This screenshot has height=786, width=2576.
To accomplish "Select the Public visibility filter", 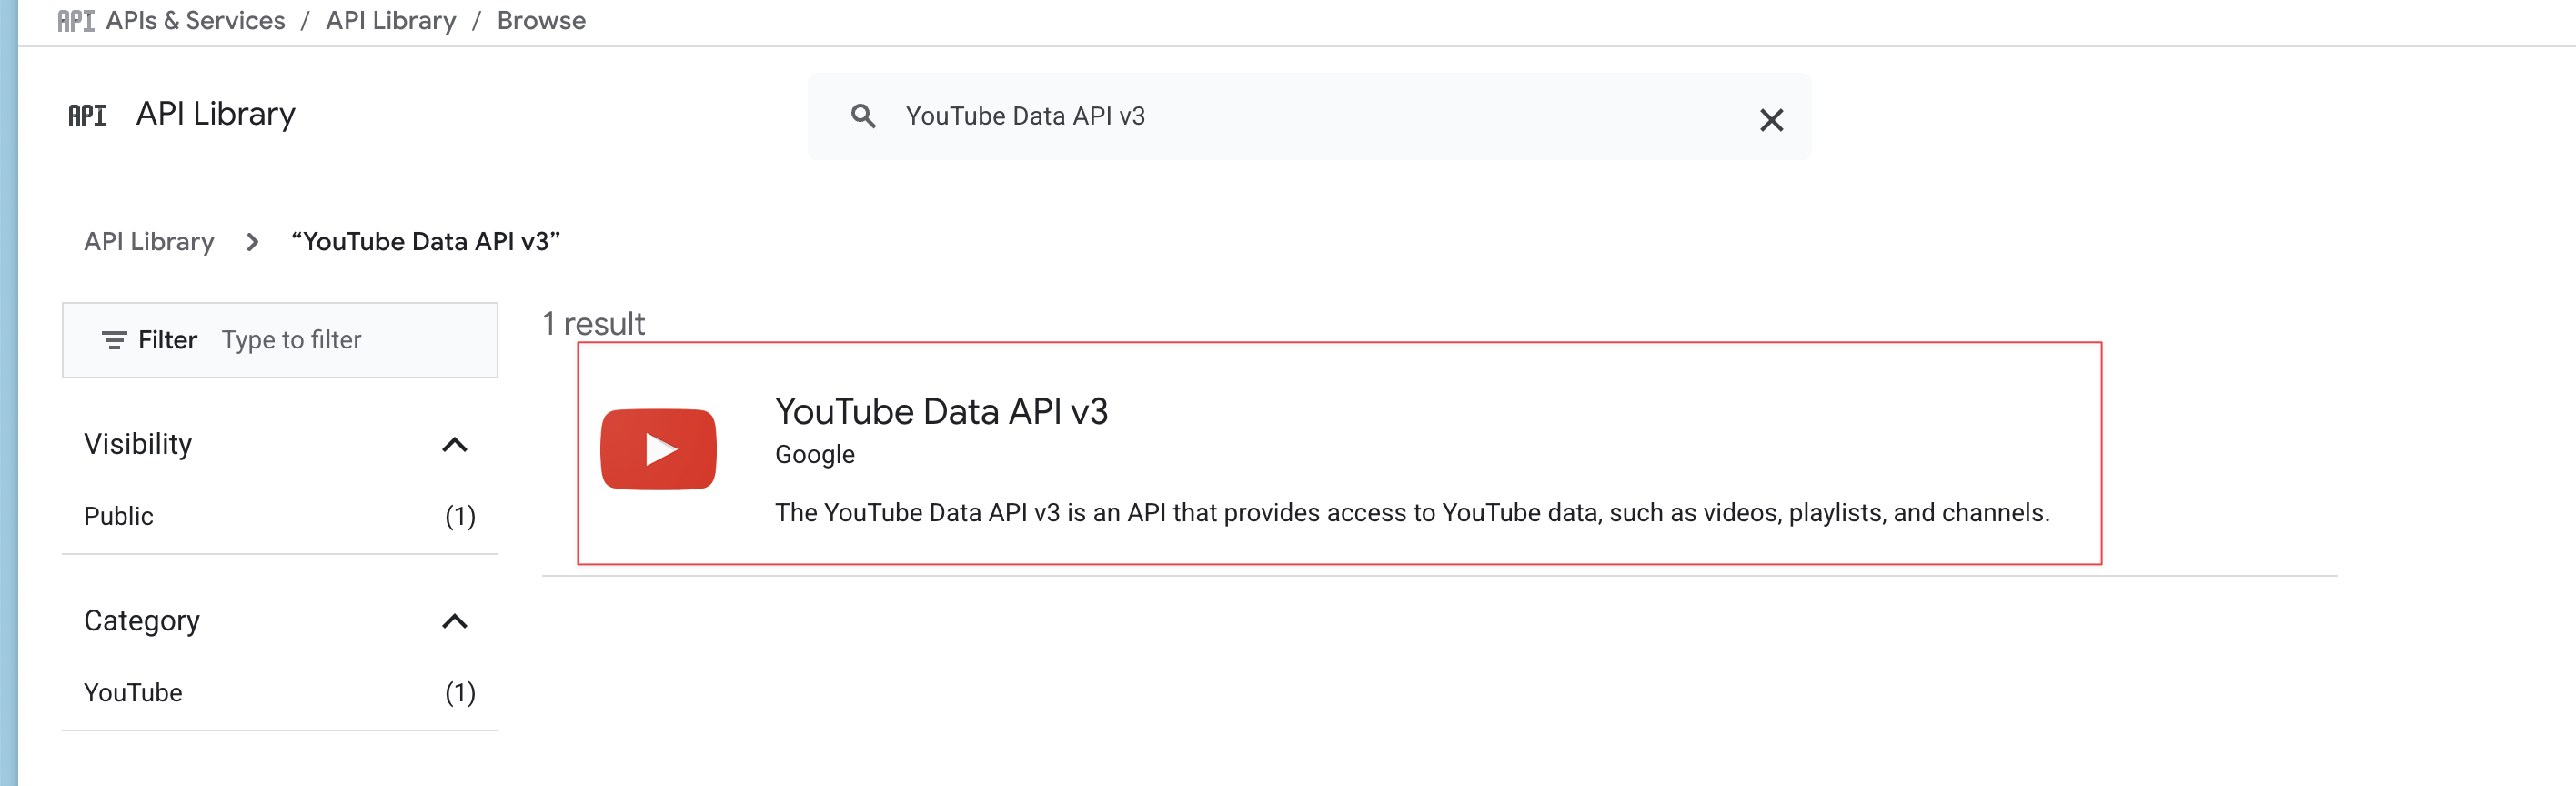I will point(280,516).
